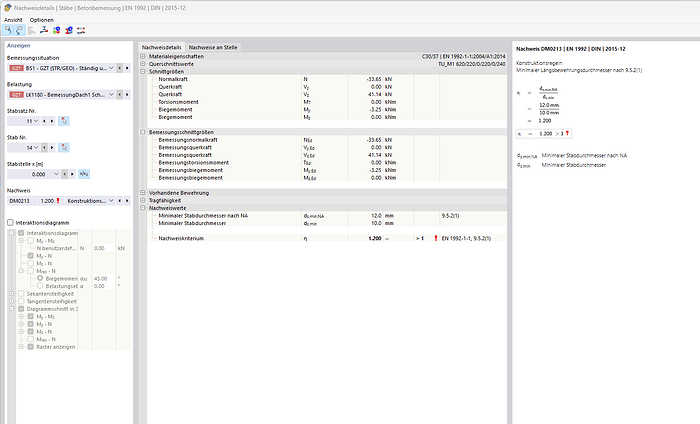This screenshot has height=424, width=700.
Task: Click the last toolbar icon with red arrows
Action: (80, 31)
